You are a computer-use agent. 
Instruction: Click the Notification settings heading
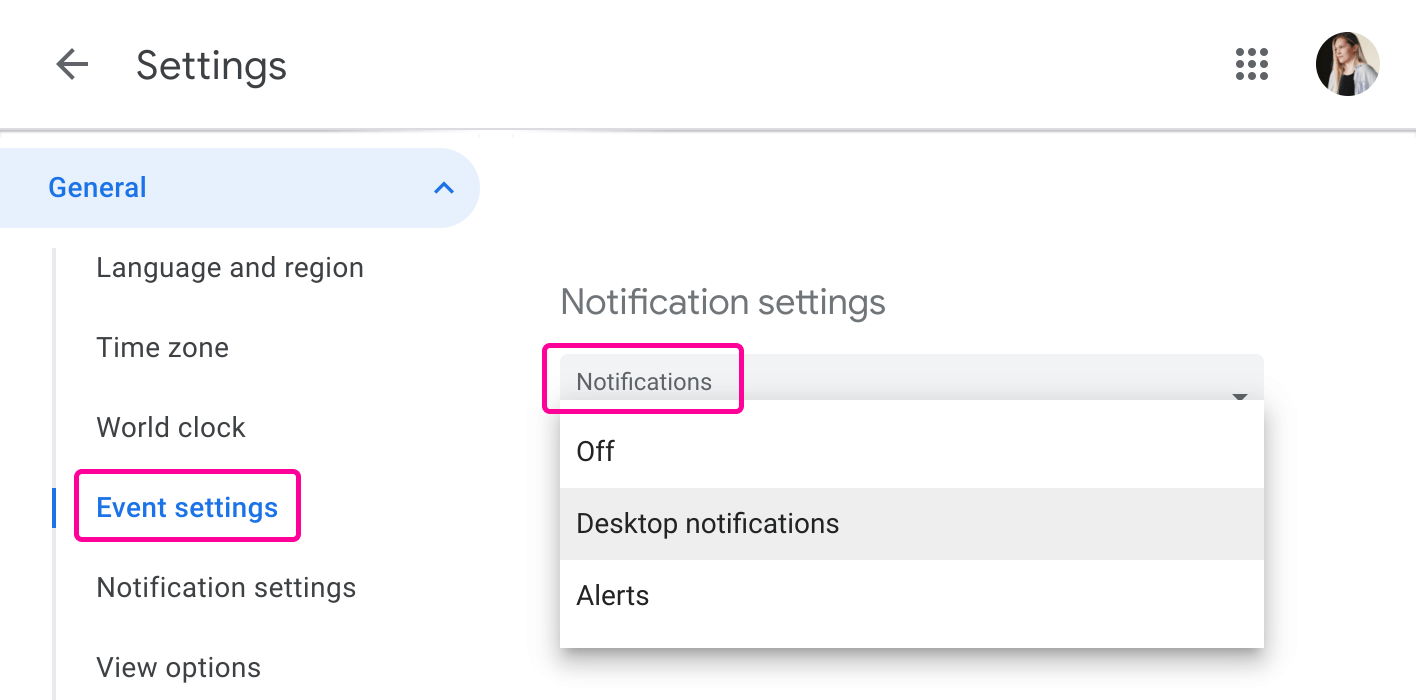722,302
